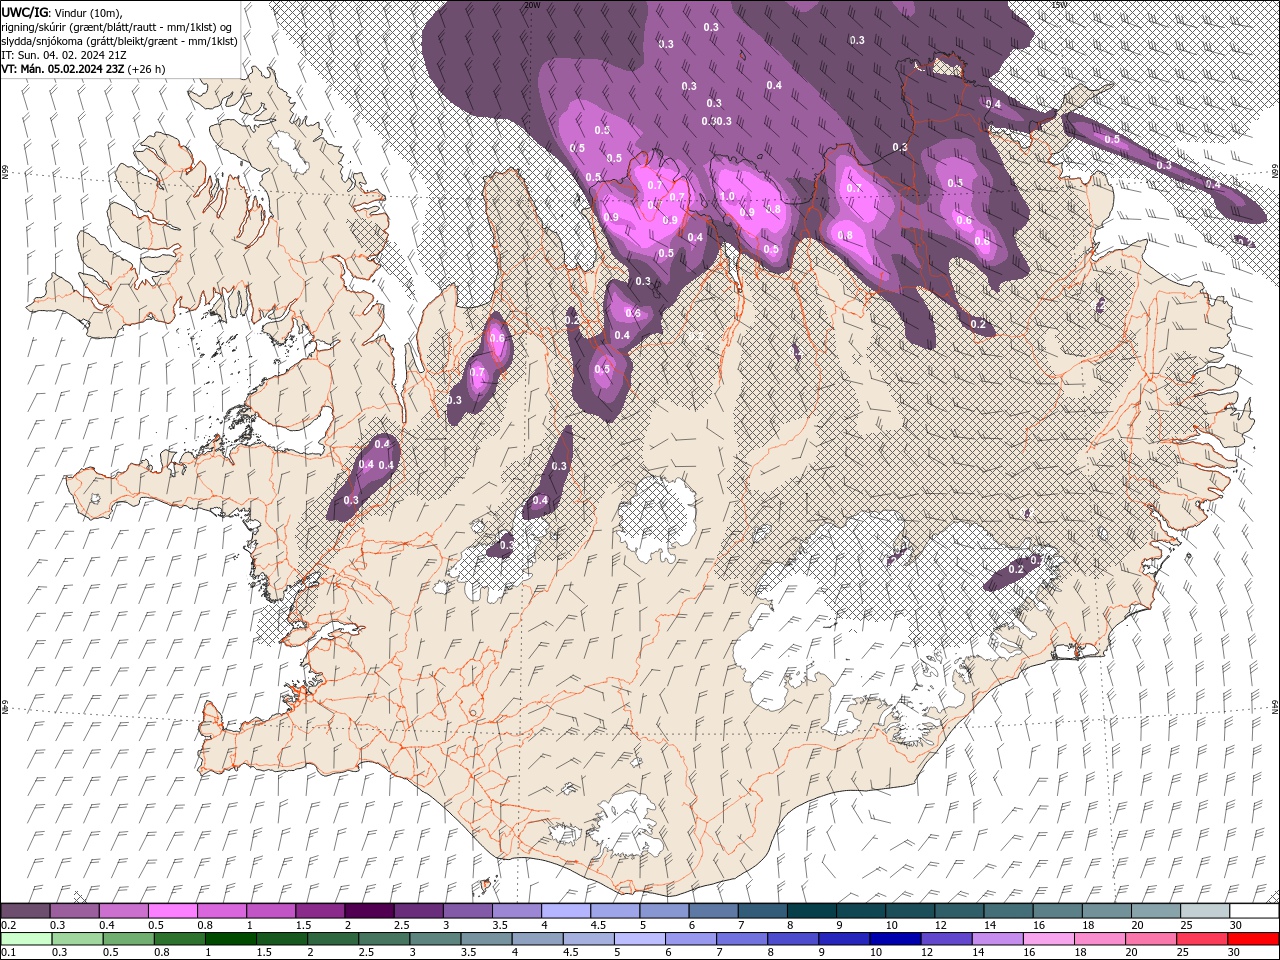Click the '0.1' label in the rain legend

(8, 953)
